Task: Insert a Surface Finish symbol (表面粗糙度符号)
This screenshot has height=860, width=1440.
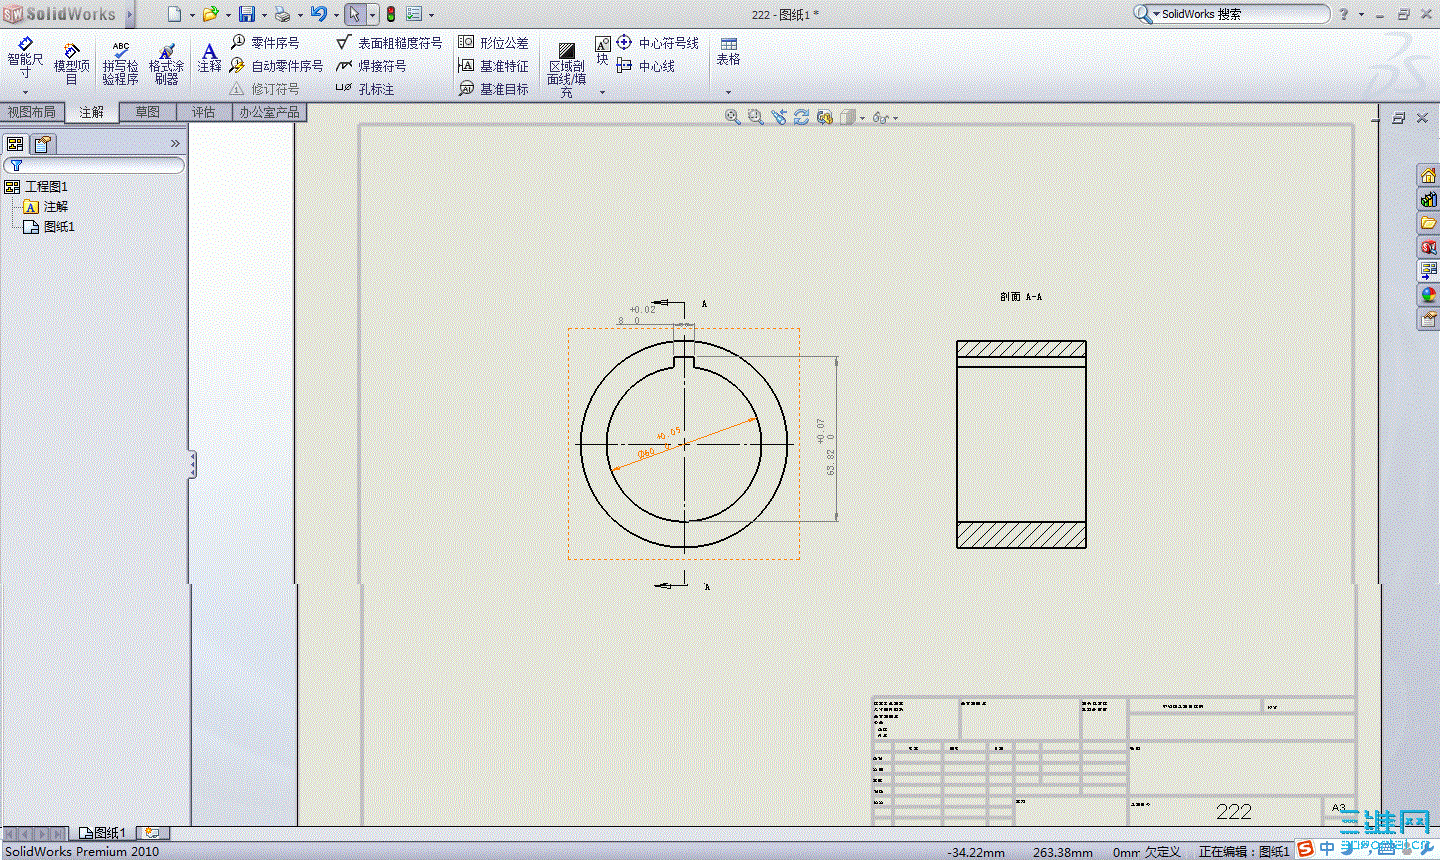Action: [x=389, y=43]
